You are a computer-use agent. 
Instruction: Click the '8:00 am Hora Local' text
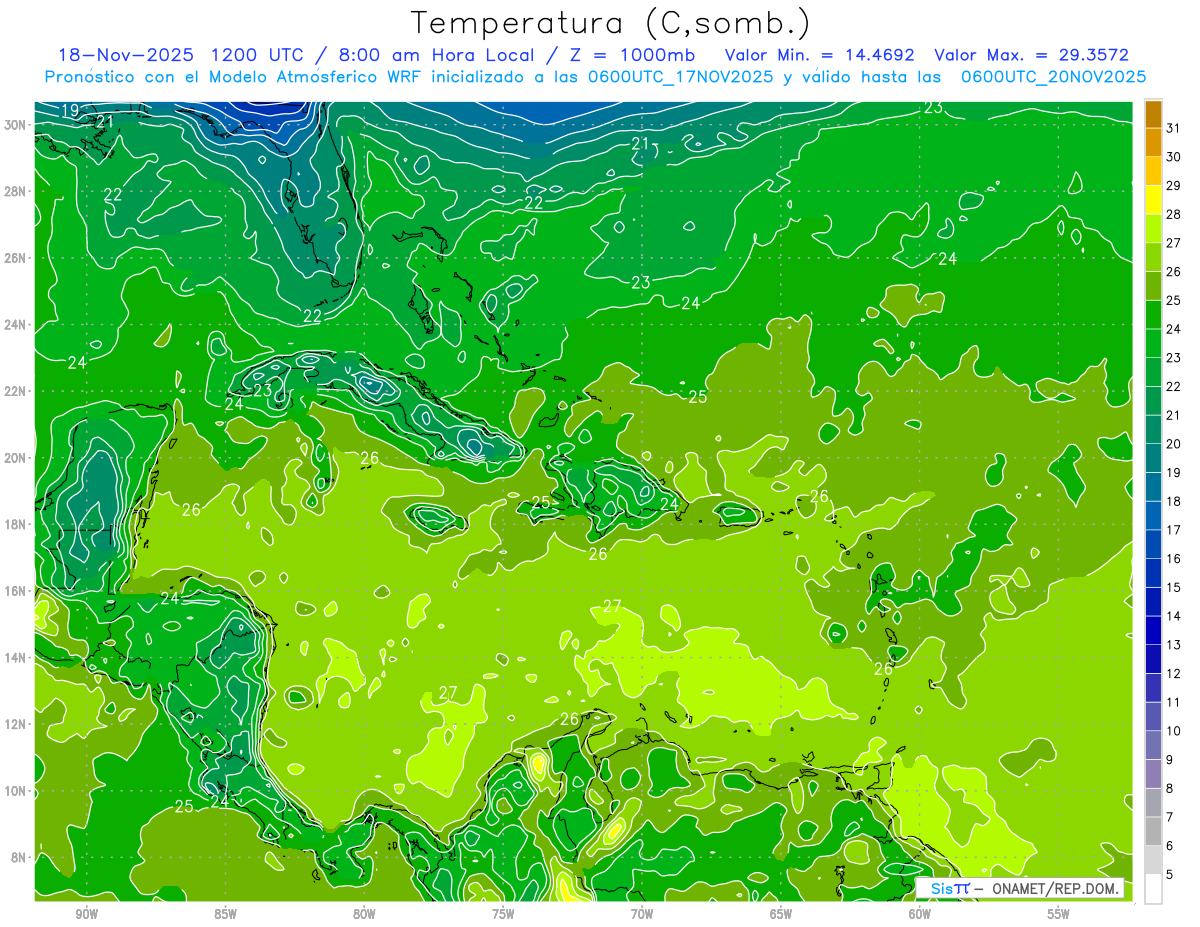tap(436, 55)
